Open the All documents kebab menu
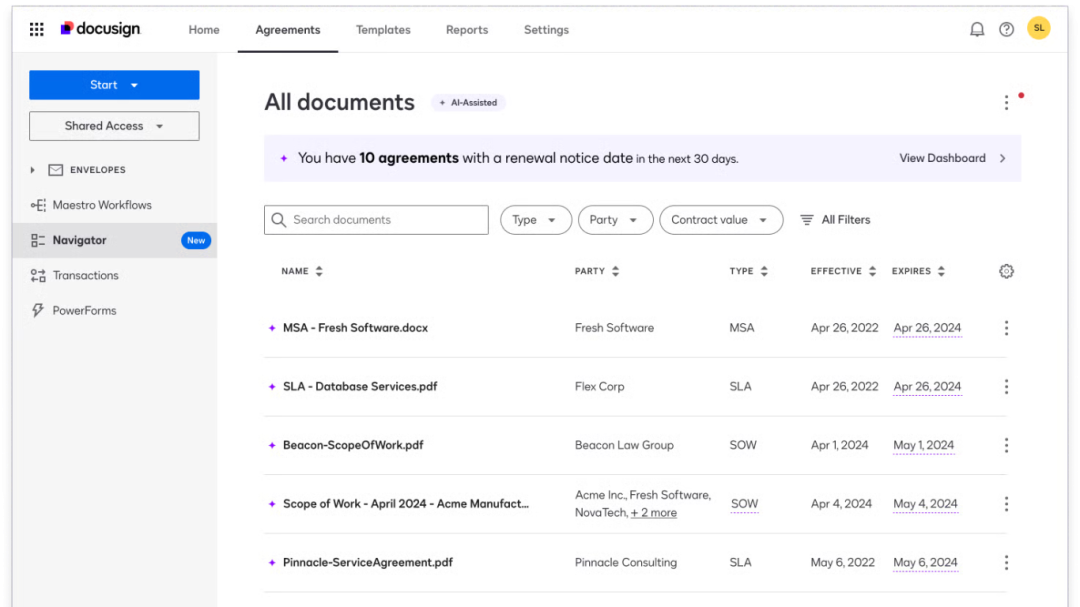 (1006, 103)
